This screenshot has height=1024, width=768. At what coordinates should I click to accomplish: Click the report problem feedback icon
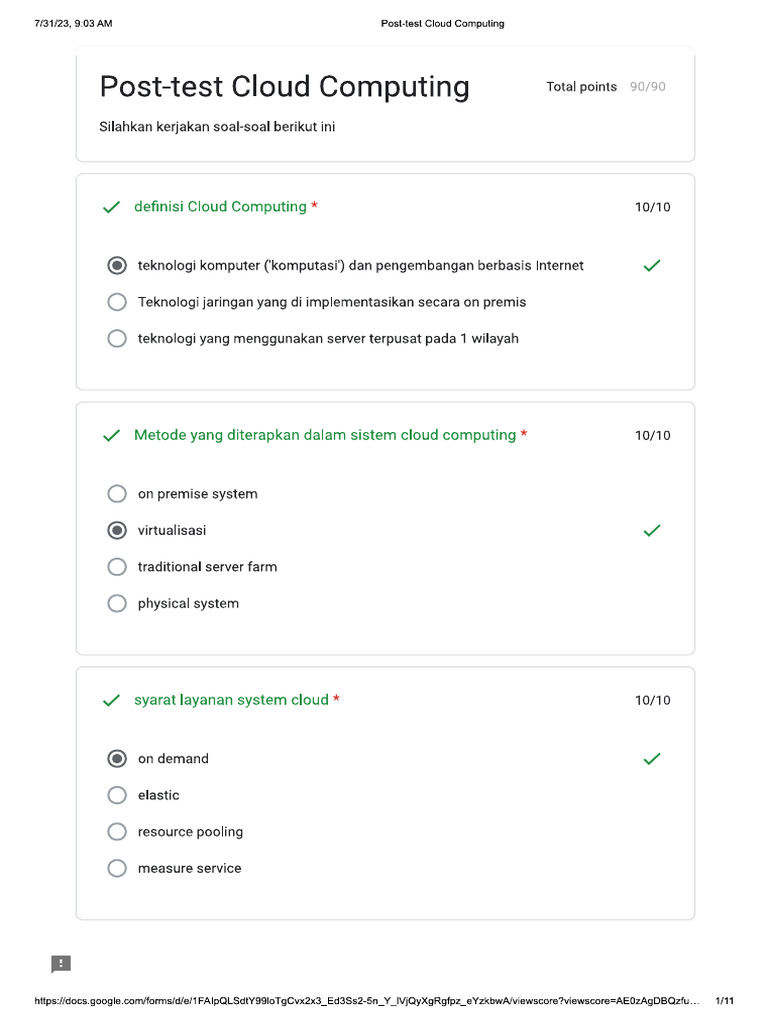(x=61, y=964)
